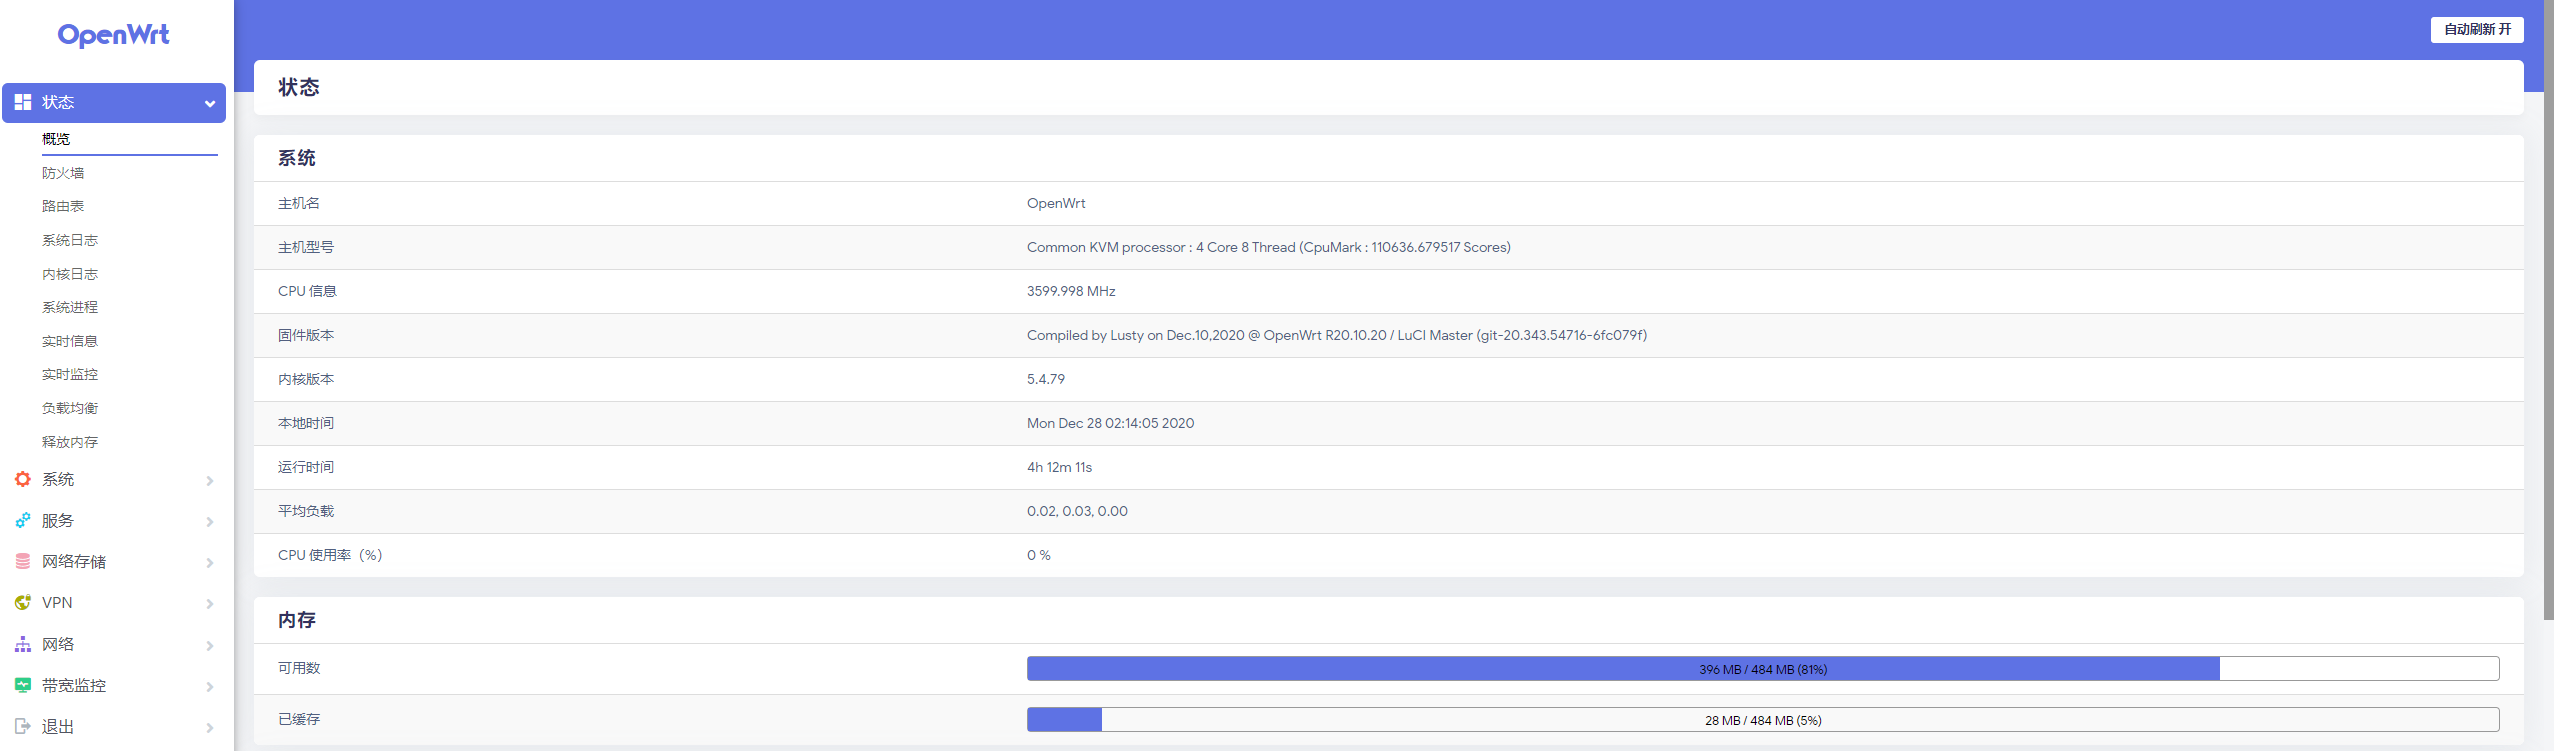This screenshot has width=2554, height=751.
Task: Click the 系统 gear icon
Action: point(23,479)
